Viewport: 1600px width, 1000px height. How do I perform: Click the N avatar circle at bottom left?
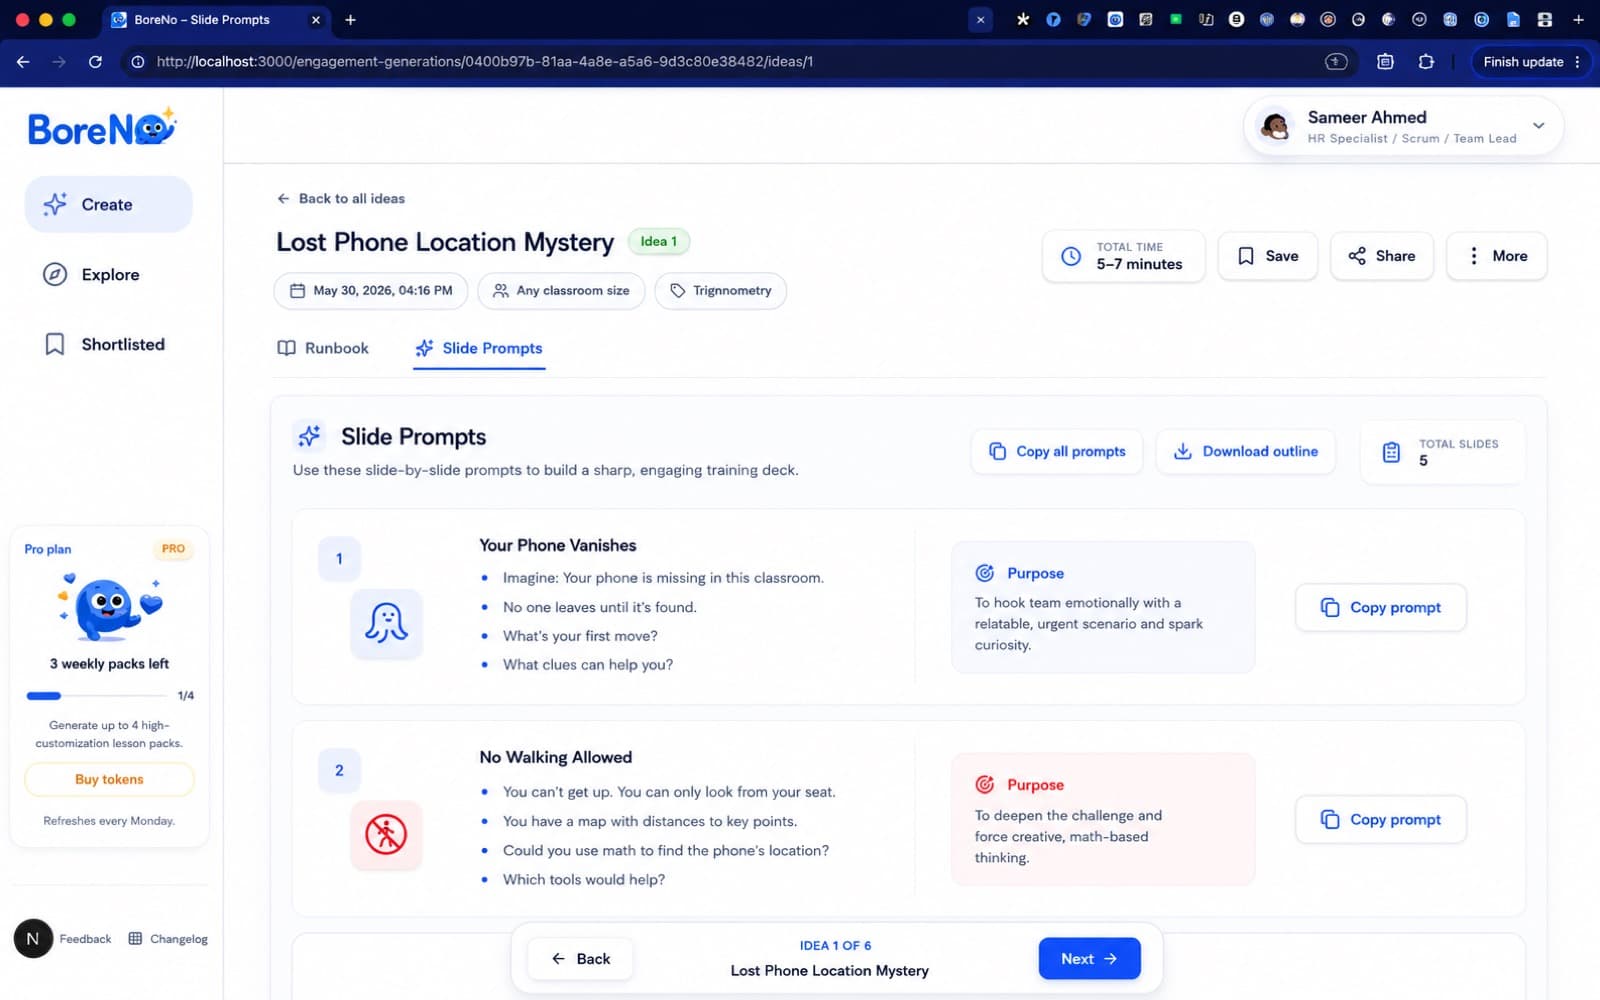point(33,939)
